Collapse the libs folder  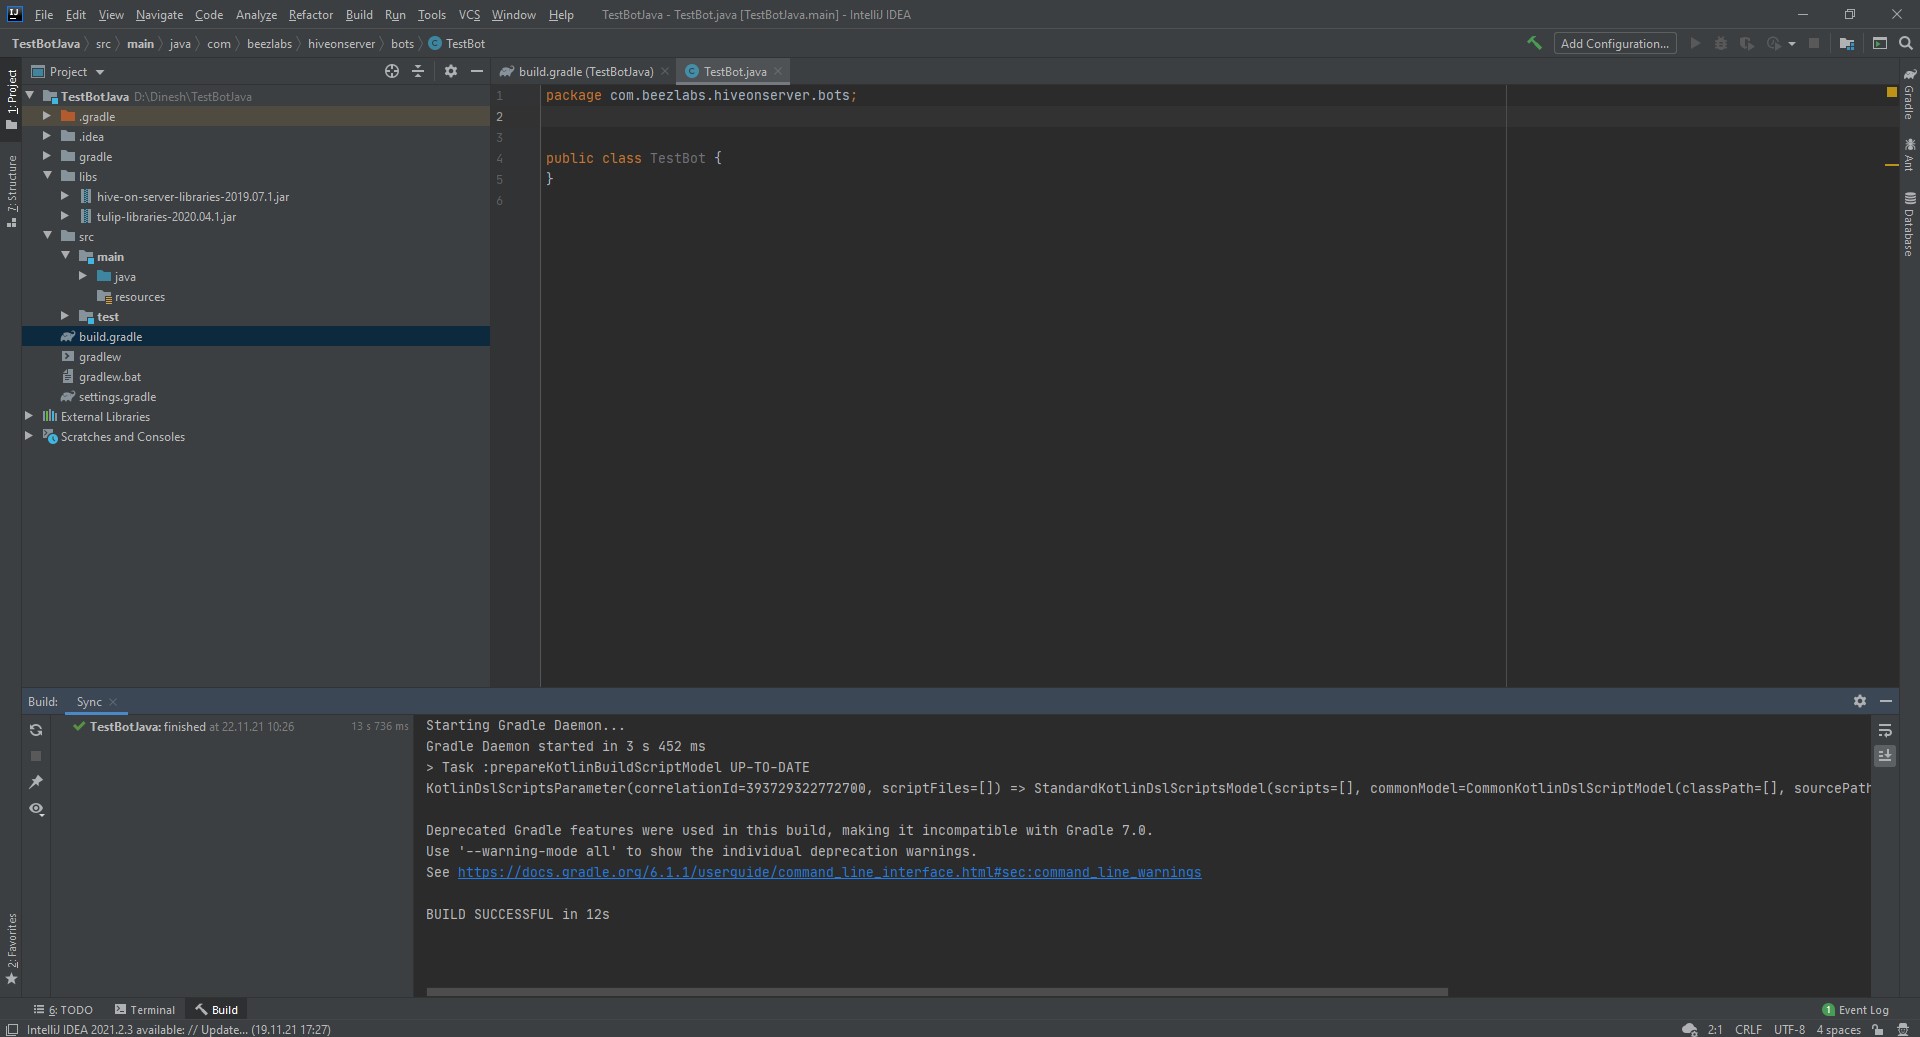(47, 176)
